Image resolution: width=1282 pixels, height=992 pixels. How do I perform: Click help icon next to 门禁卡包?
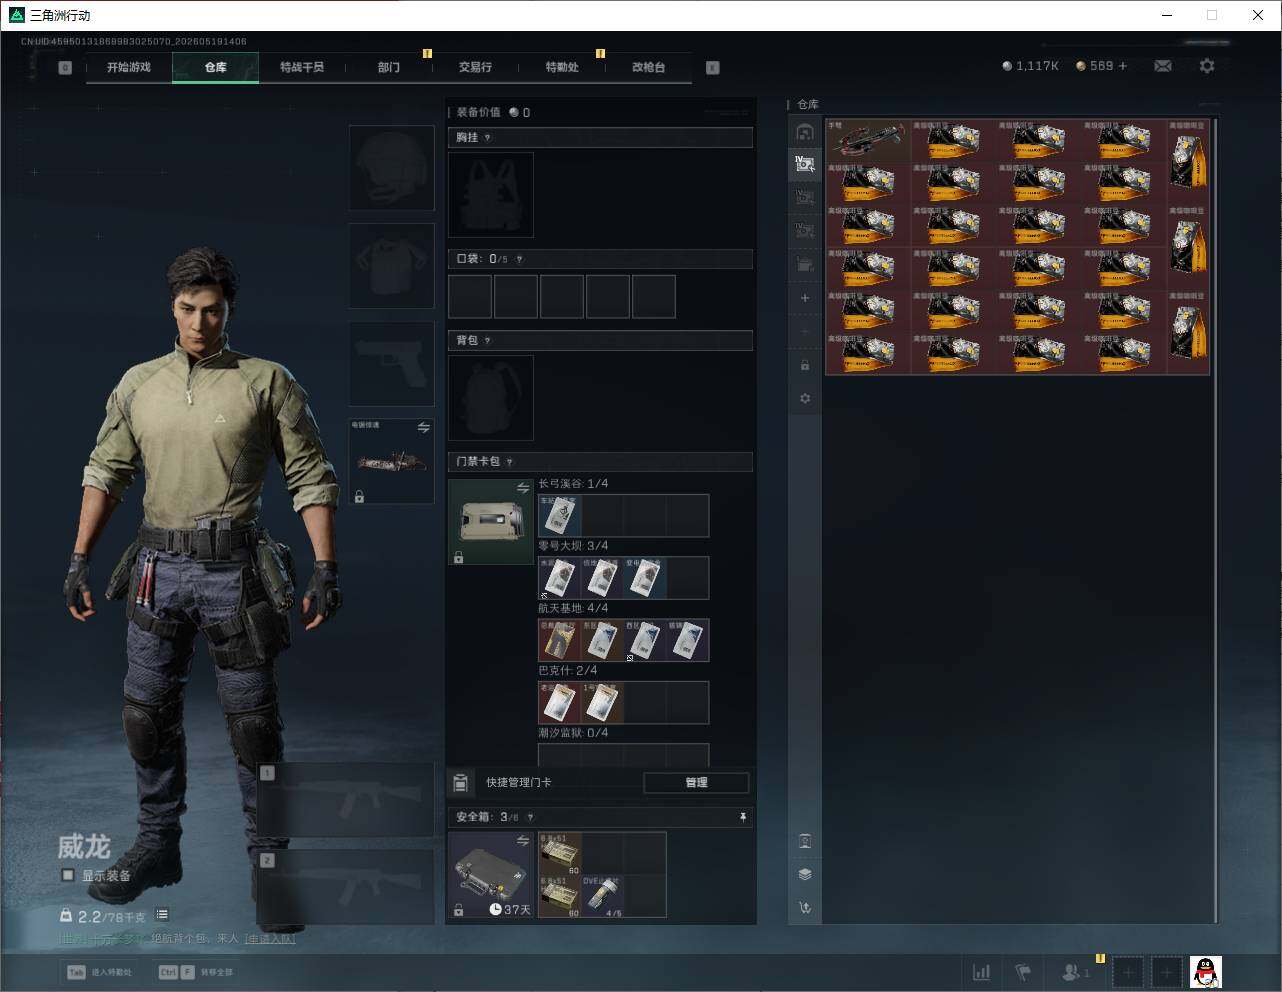point(510,461)
